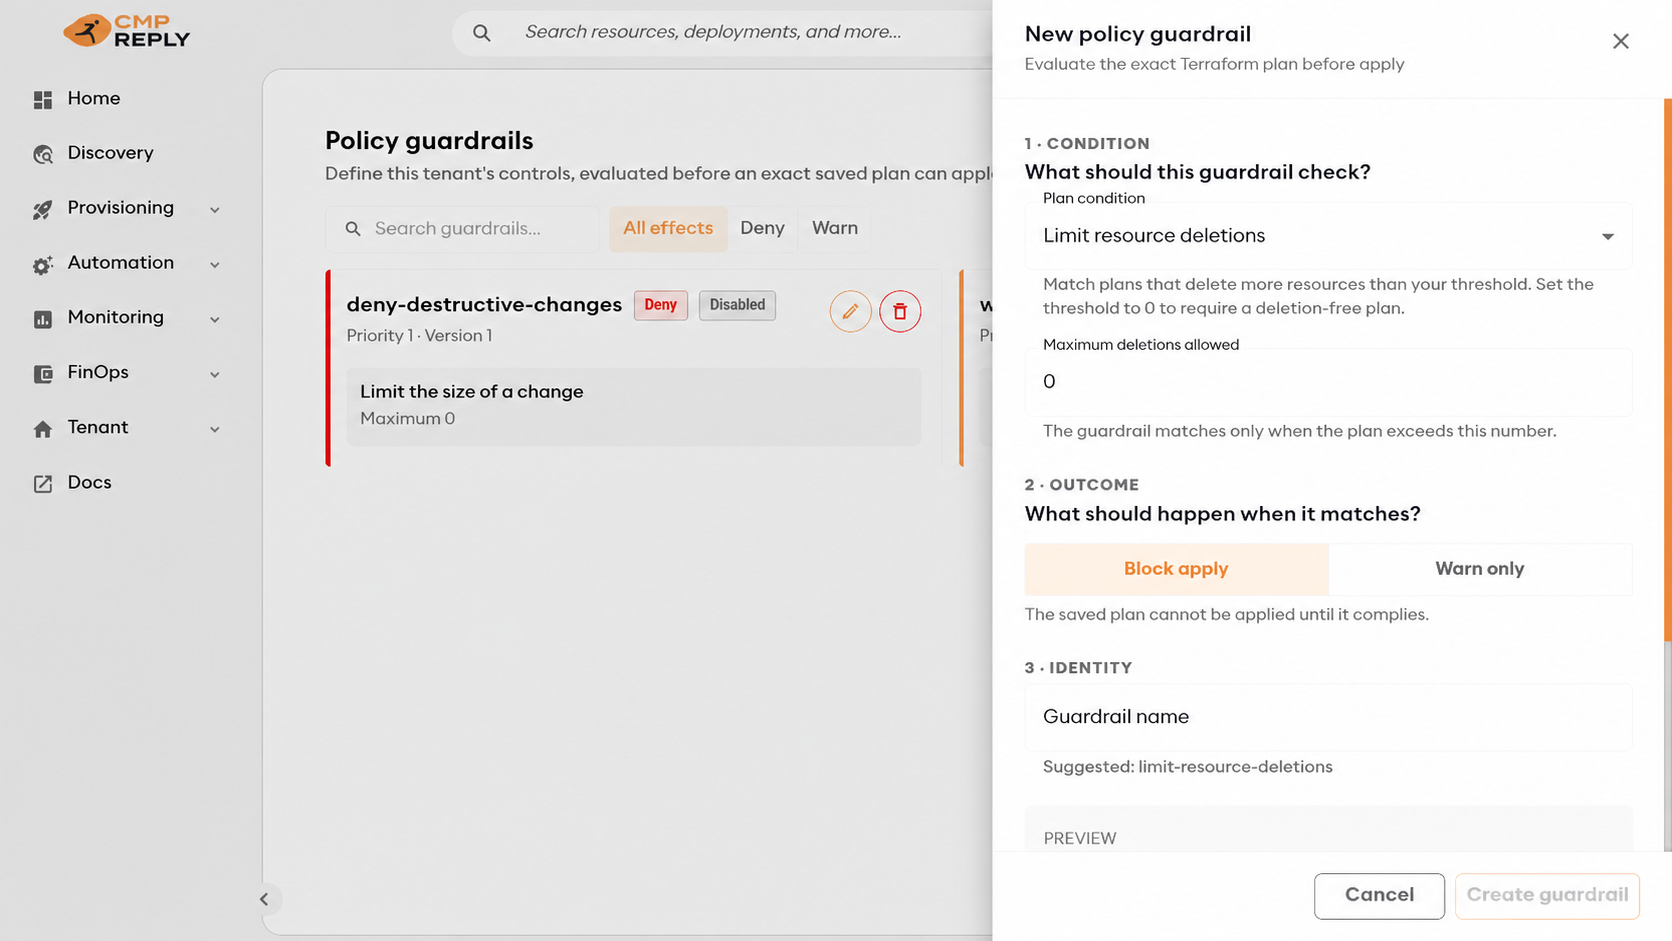Image resolution: width=1672 pixels, height=941 pixels.
Task: Delete guardrail with the red trash icon
Action: (x=900, y=311)
